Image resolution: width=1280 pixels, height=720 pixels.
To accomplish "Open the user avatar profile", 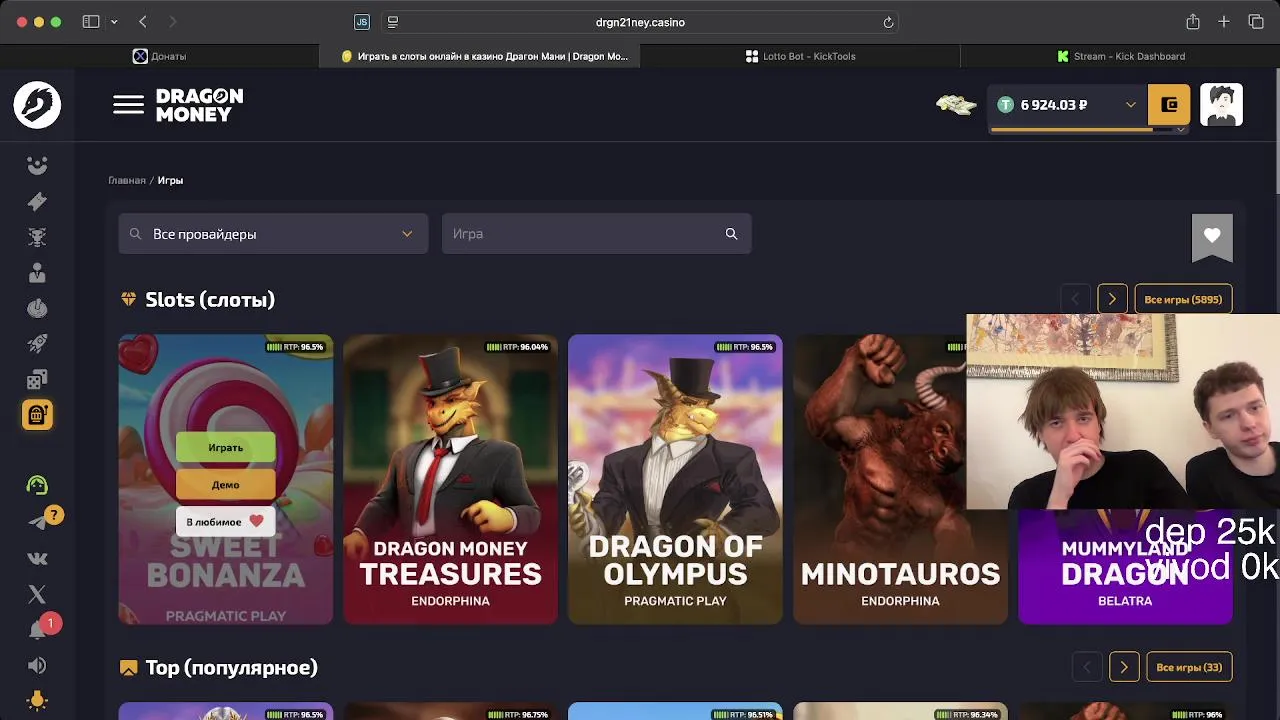I will tap(1221, 105).
